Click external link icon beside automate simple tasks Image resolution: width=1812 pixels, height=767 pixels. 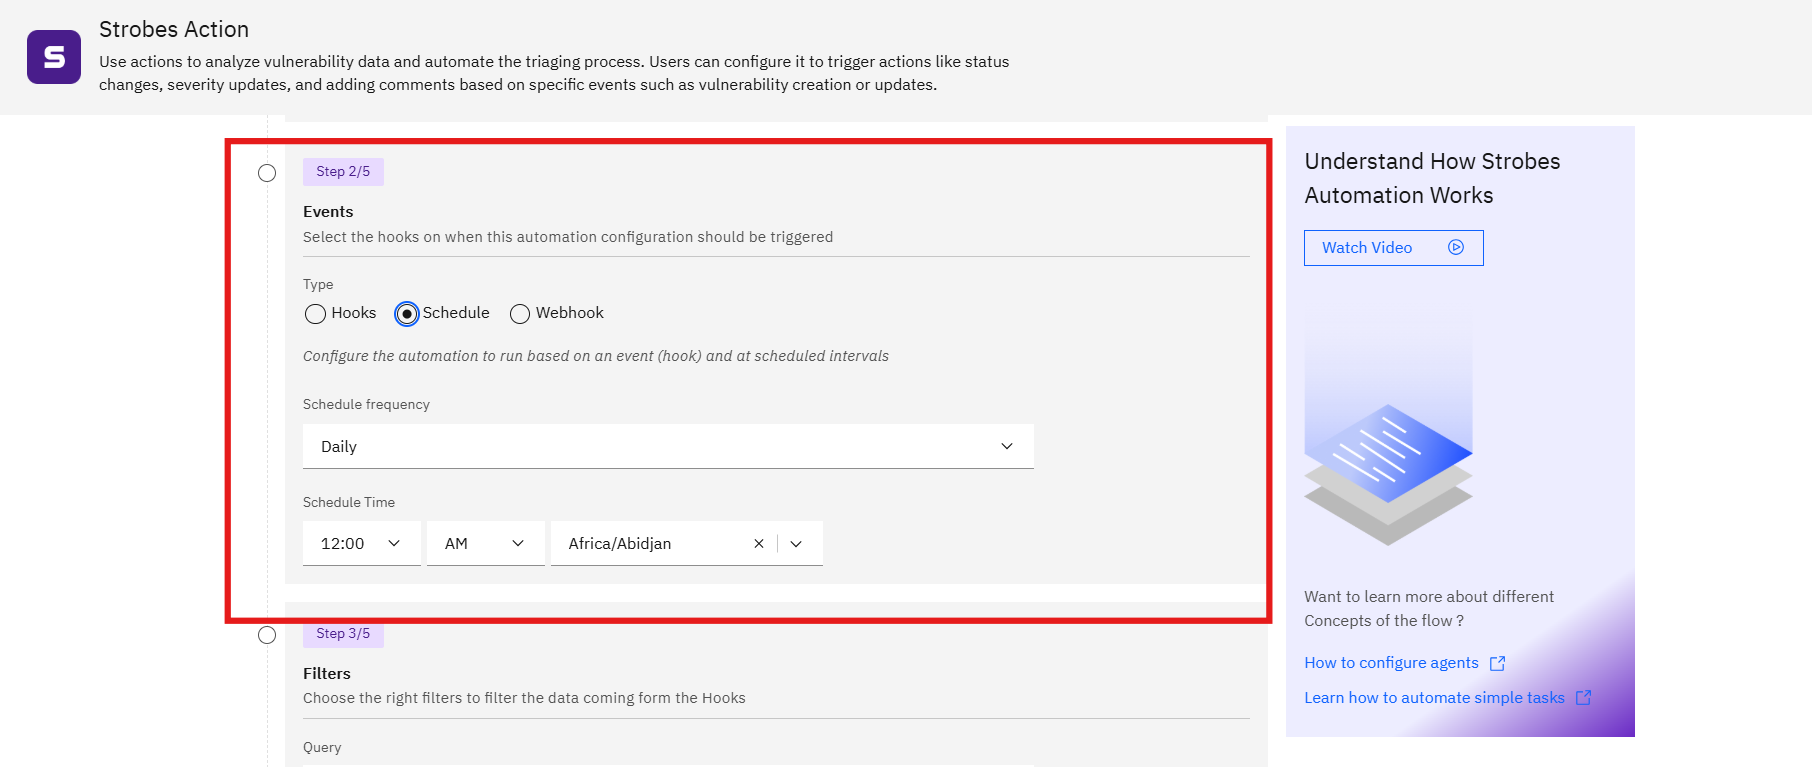[1584, 698]
